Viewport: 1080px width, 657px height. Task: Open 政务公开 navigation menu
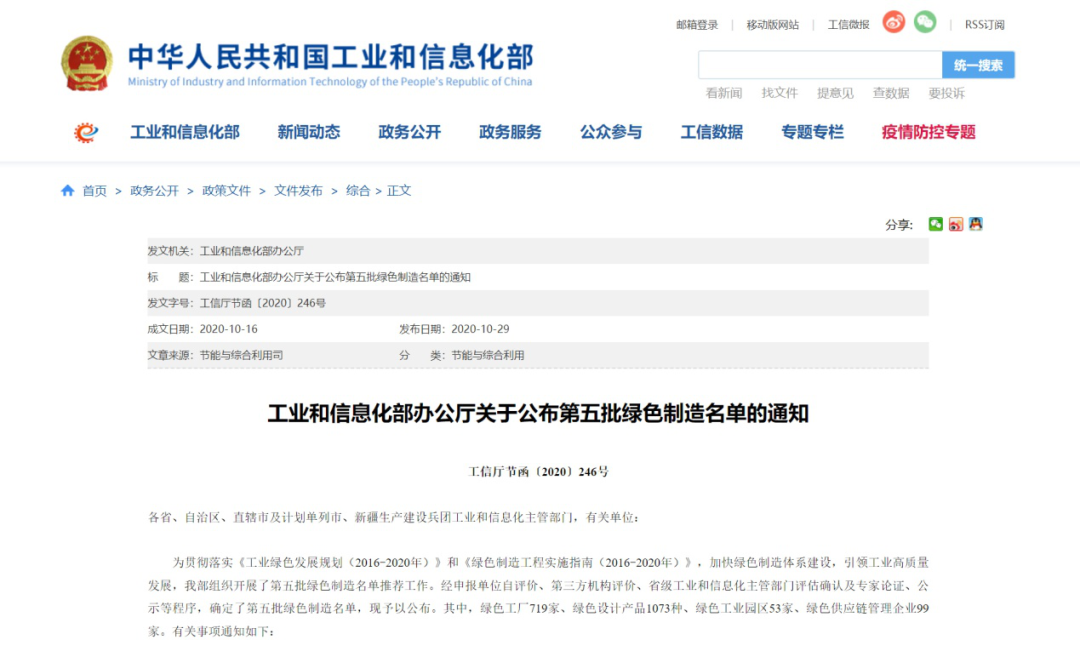pos(409,132)
